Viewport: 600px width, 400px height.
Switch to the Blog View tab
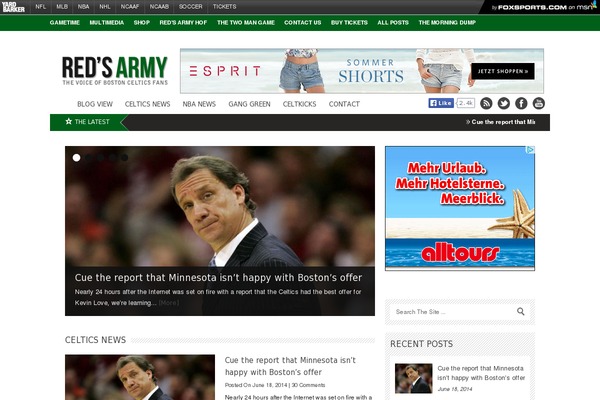(x=95, y=104)
